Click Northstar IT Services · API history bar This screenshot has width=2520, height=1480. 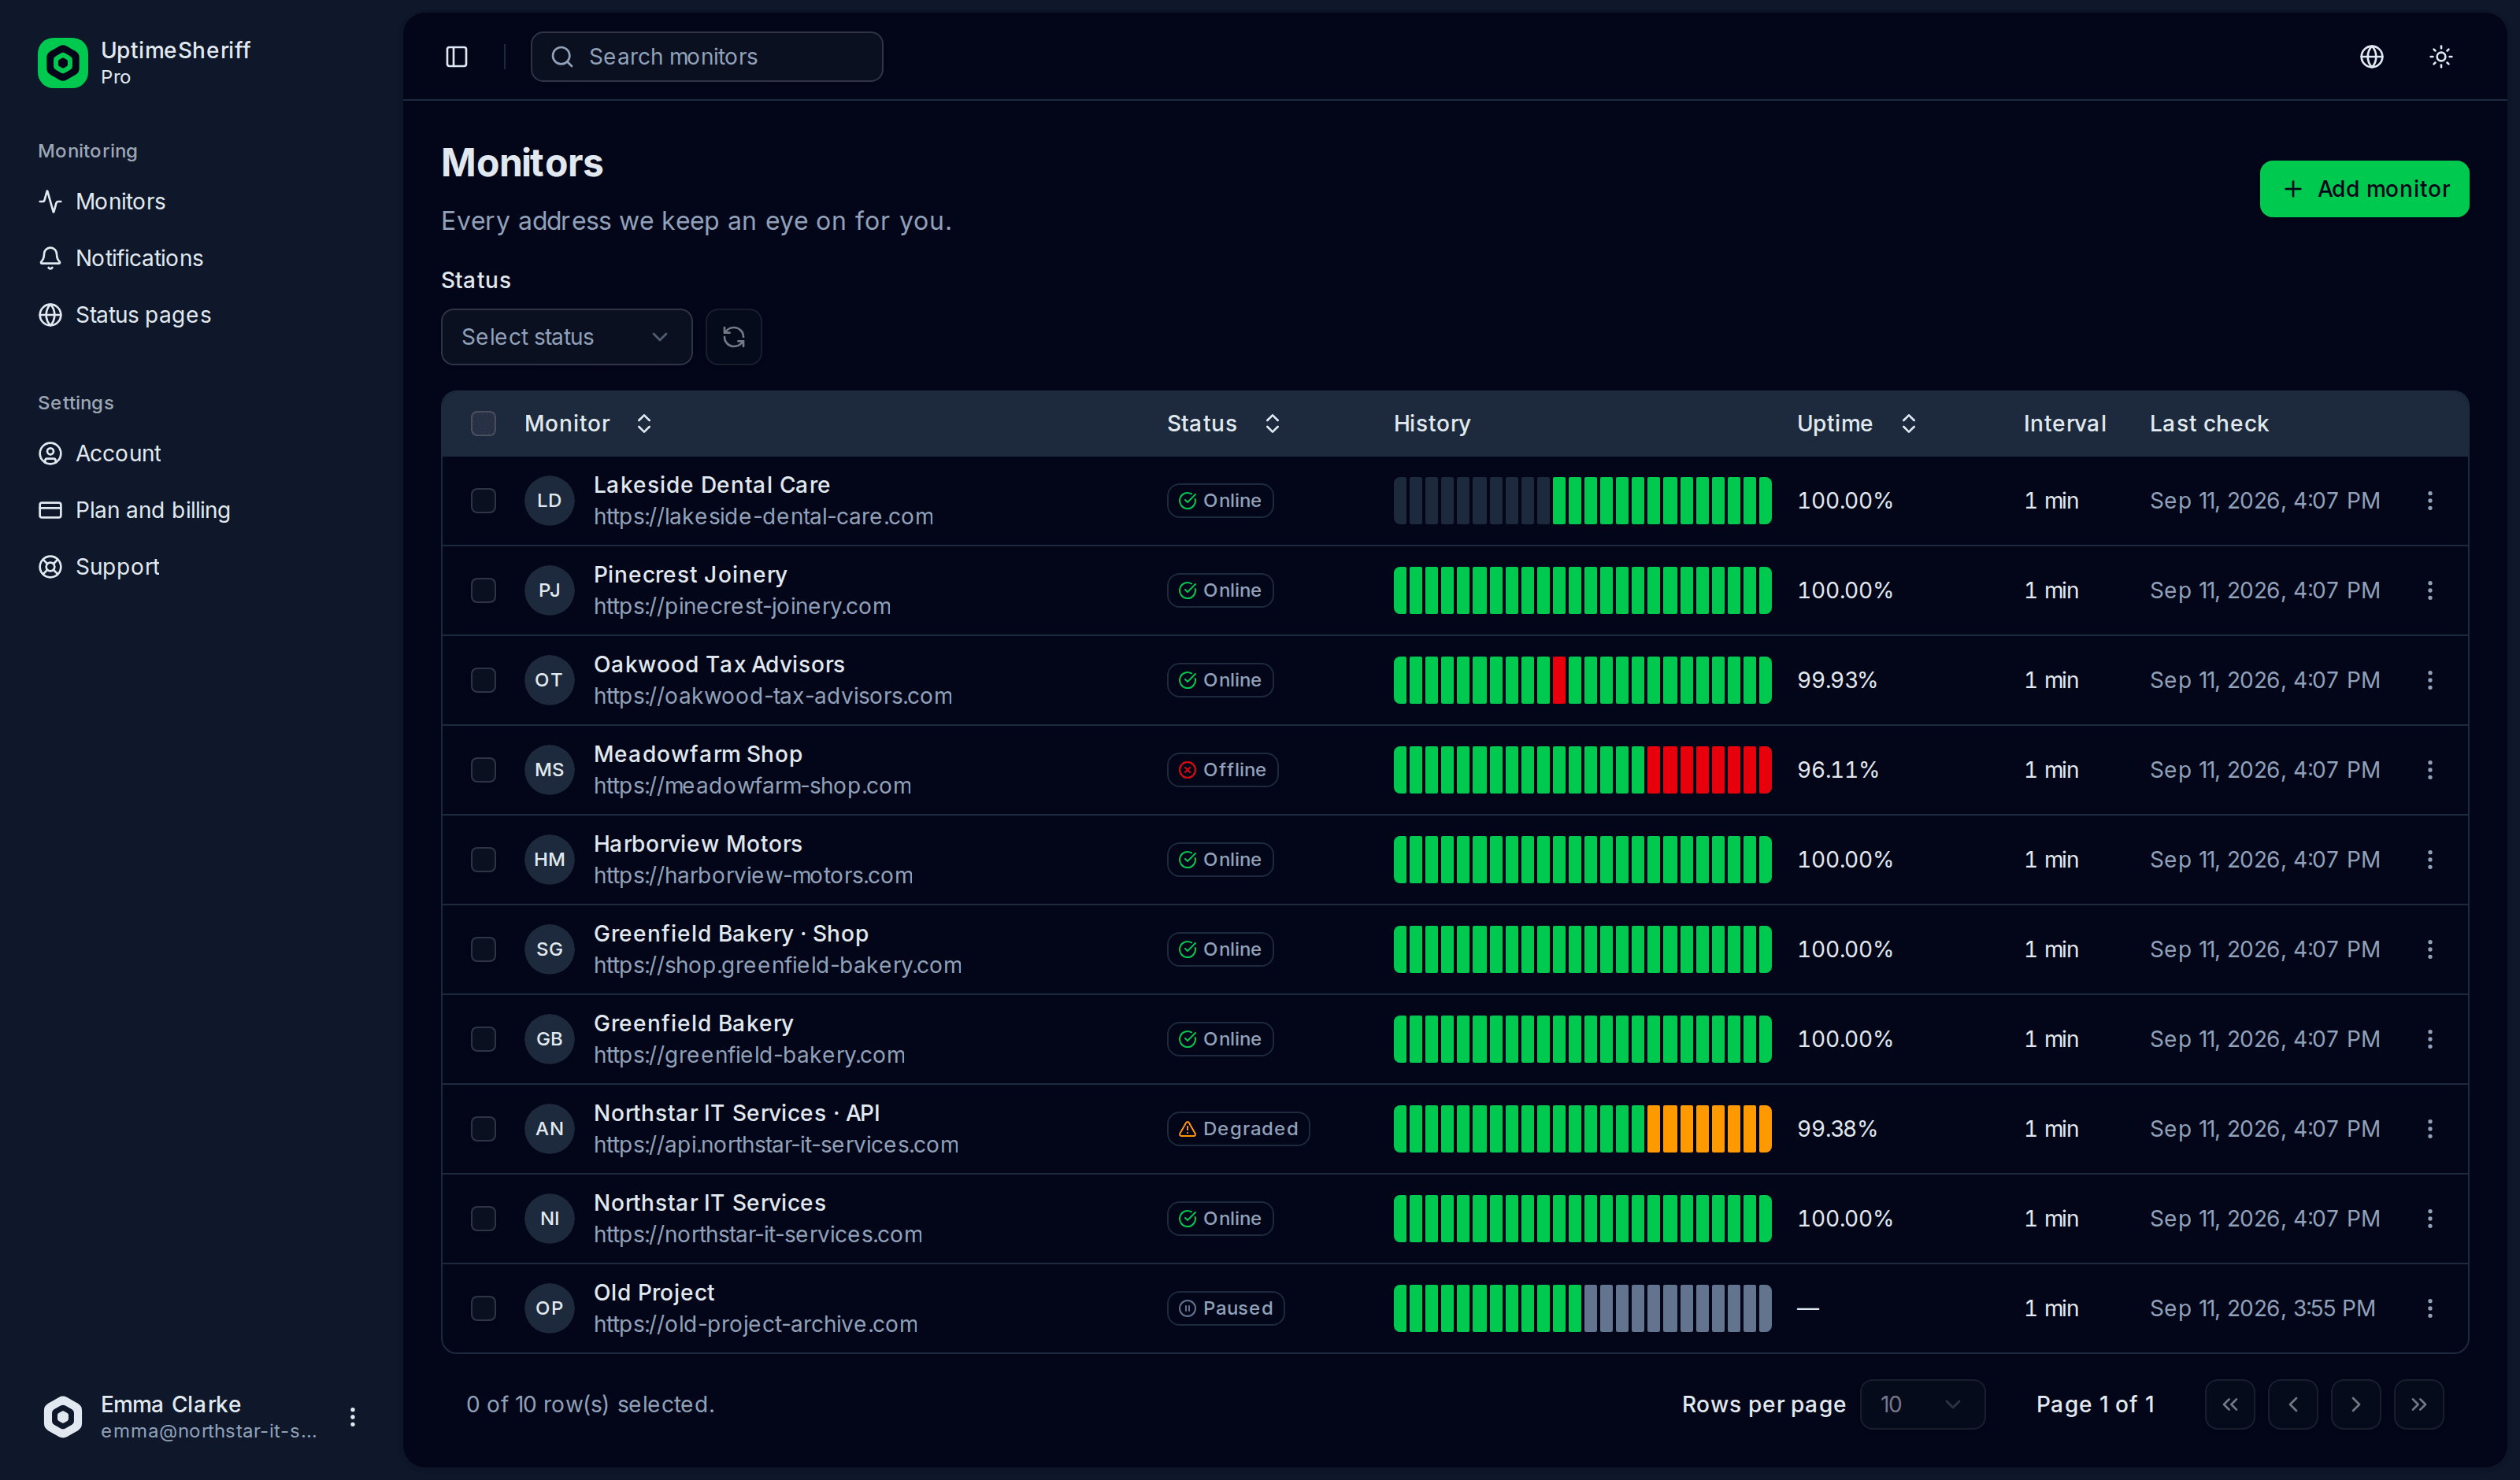tap(1582, 1128)
